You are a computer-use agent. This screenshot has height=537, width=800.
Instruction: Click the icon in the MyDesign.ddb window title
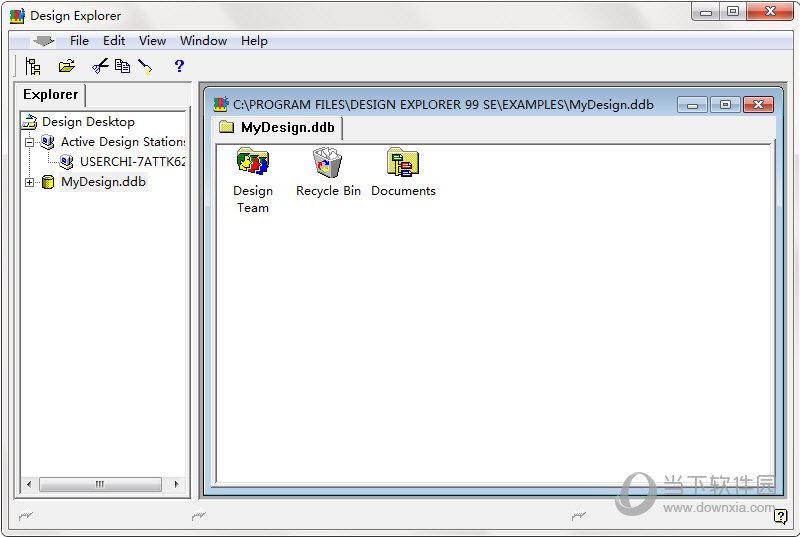coord(221,105)
